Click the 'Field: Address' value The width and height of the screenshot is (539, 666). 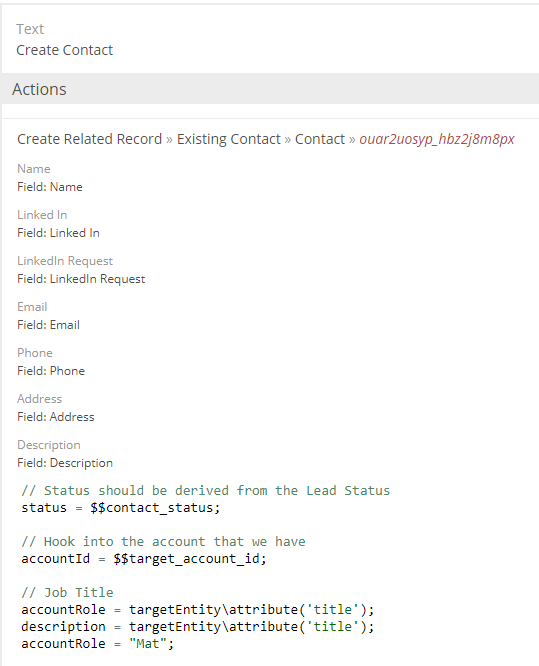click(x=56, y=417)
